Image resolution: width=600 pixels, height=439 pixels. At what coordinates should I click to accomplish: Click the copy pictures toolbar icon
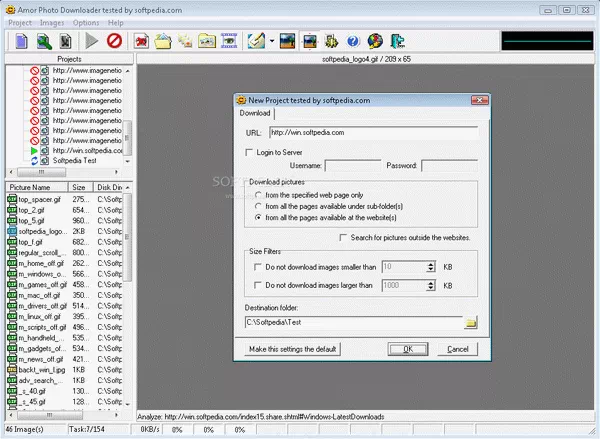185,41
